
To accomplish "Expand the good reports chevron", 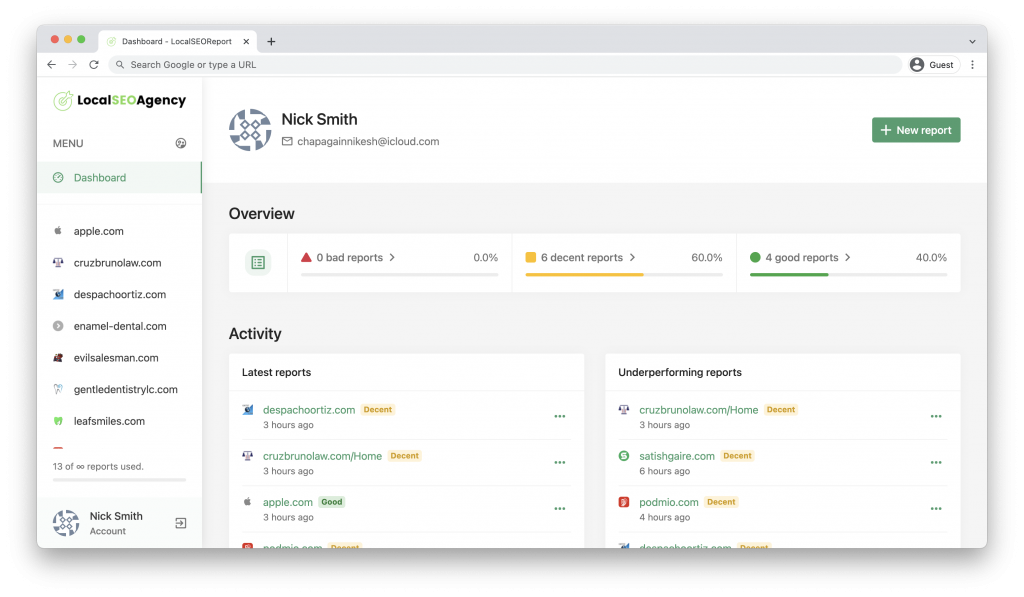I will pyautogui.click(x=848, y=257).
